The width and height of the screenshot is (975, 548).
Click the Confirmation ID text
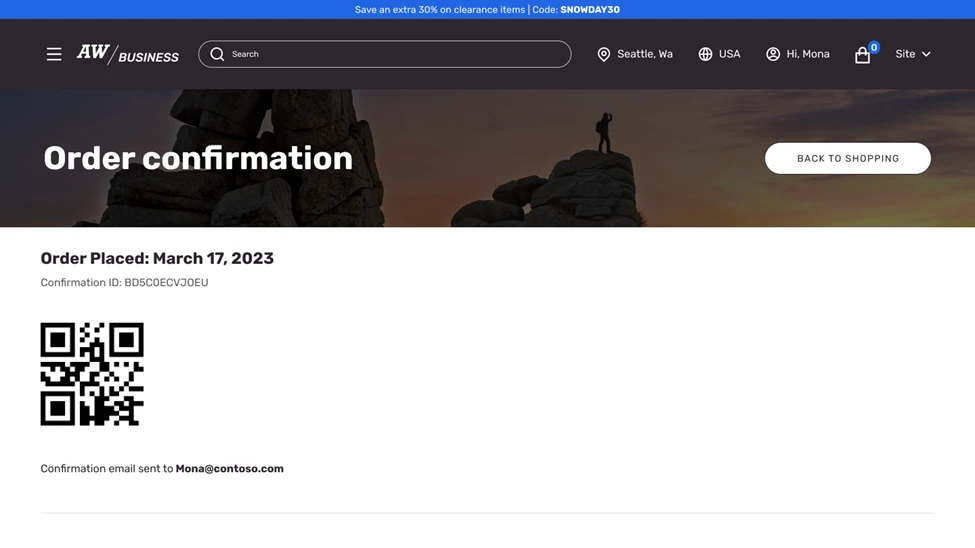(x=124, y=283)
